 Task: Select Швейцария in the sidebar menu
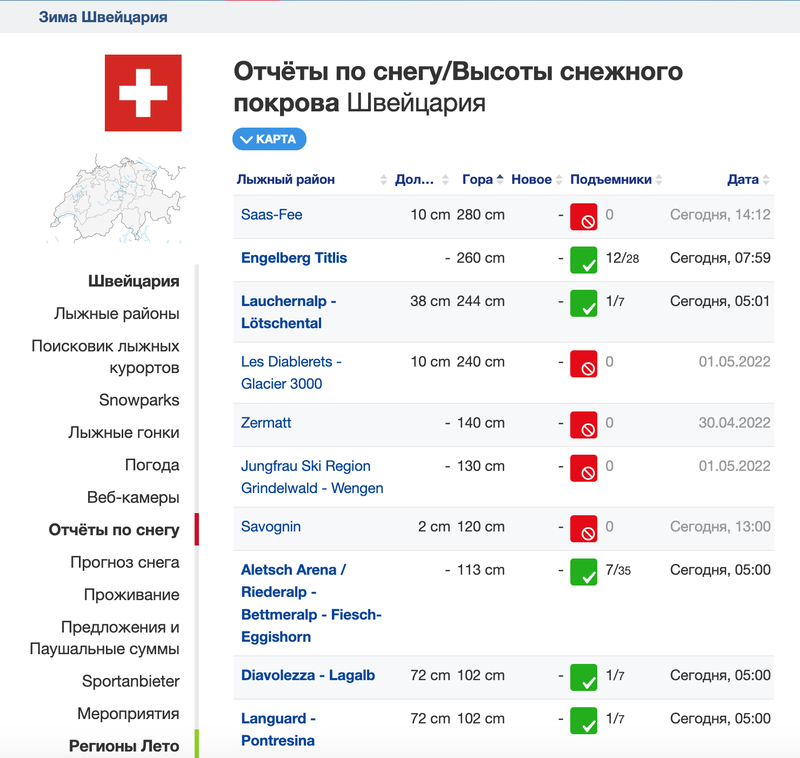tap(134, 281)
